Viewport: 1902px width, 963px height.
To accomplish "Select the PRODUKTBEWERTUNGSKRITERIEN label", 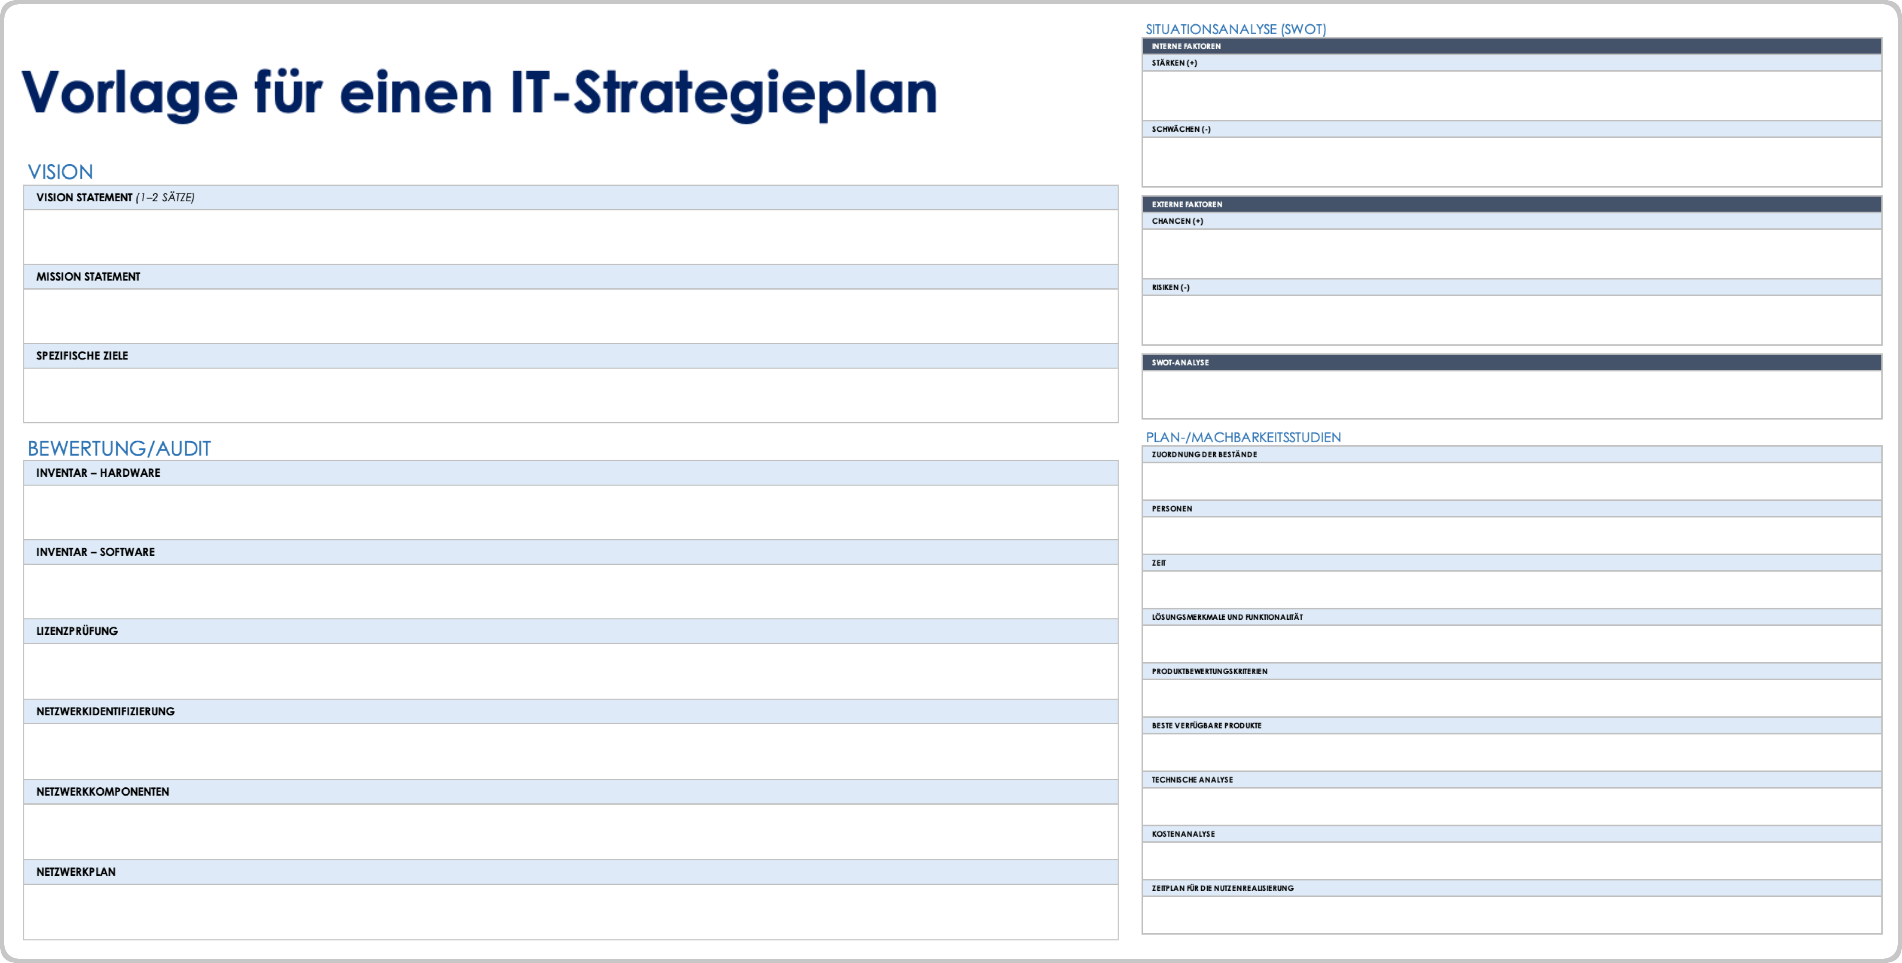I will click(1209, 671).
